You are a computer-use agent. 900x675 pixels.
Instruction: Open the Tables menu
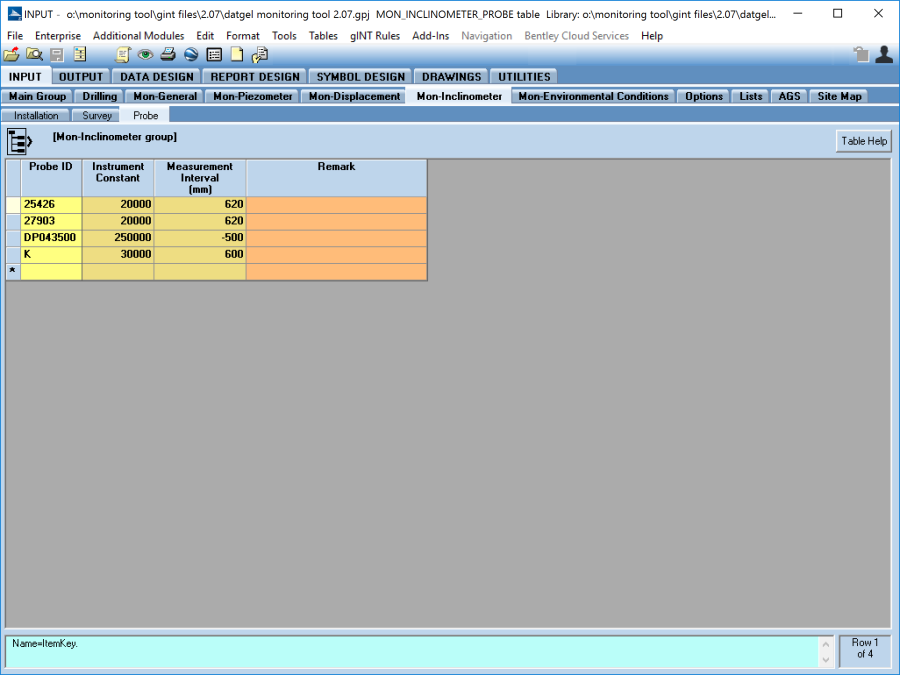pos(323,36)
